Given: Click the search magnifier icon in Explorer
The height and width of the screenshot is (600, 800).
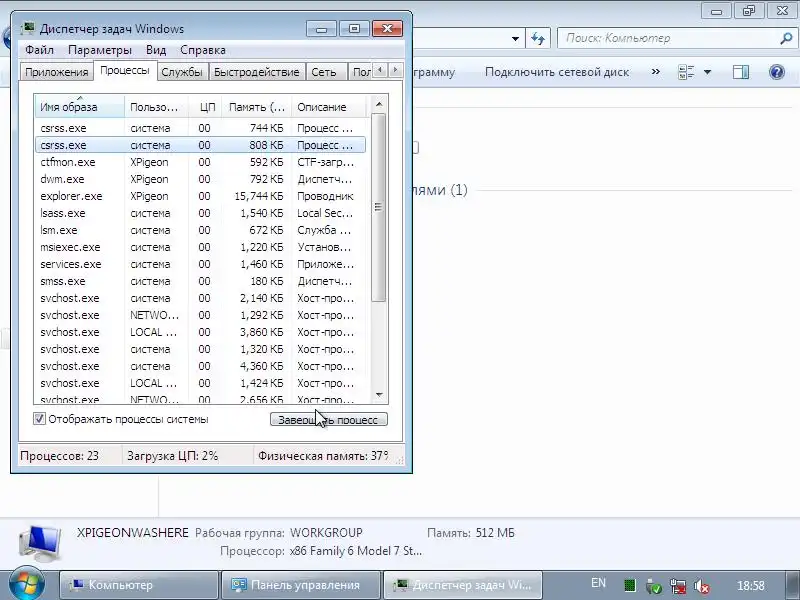Looking at the screenshot, I should (786, 38).
